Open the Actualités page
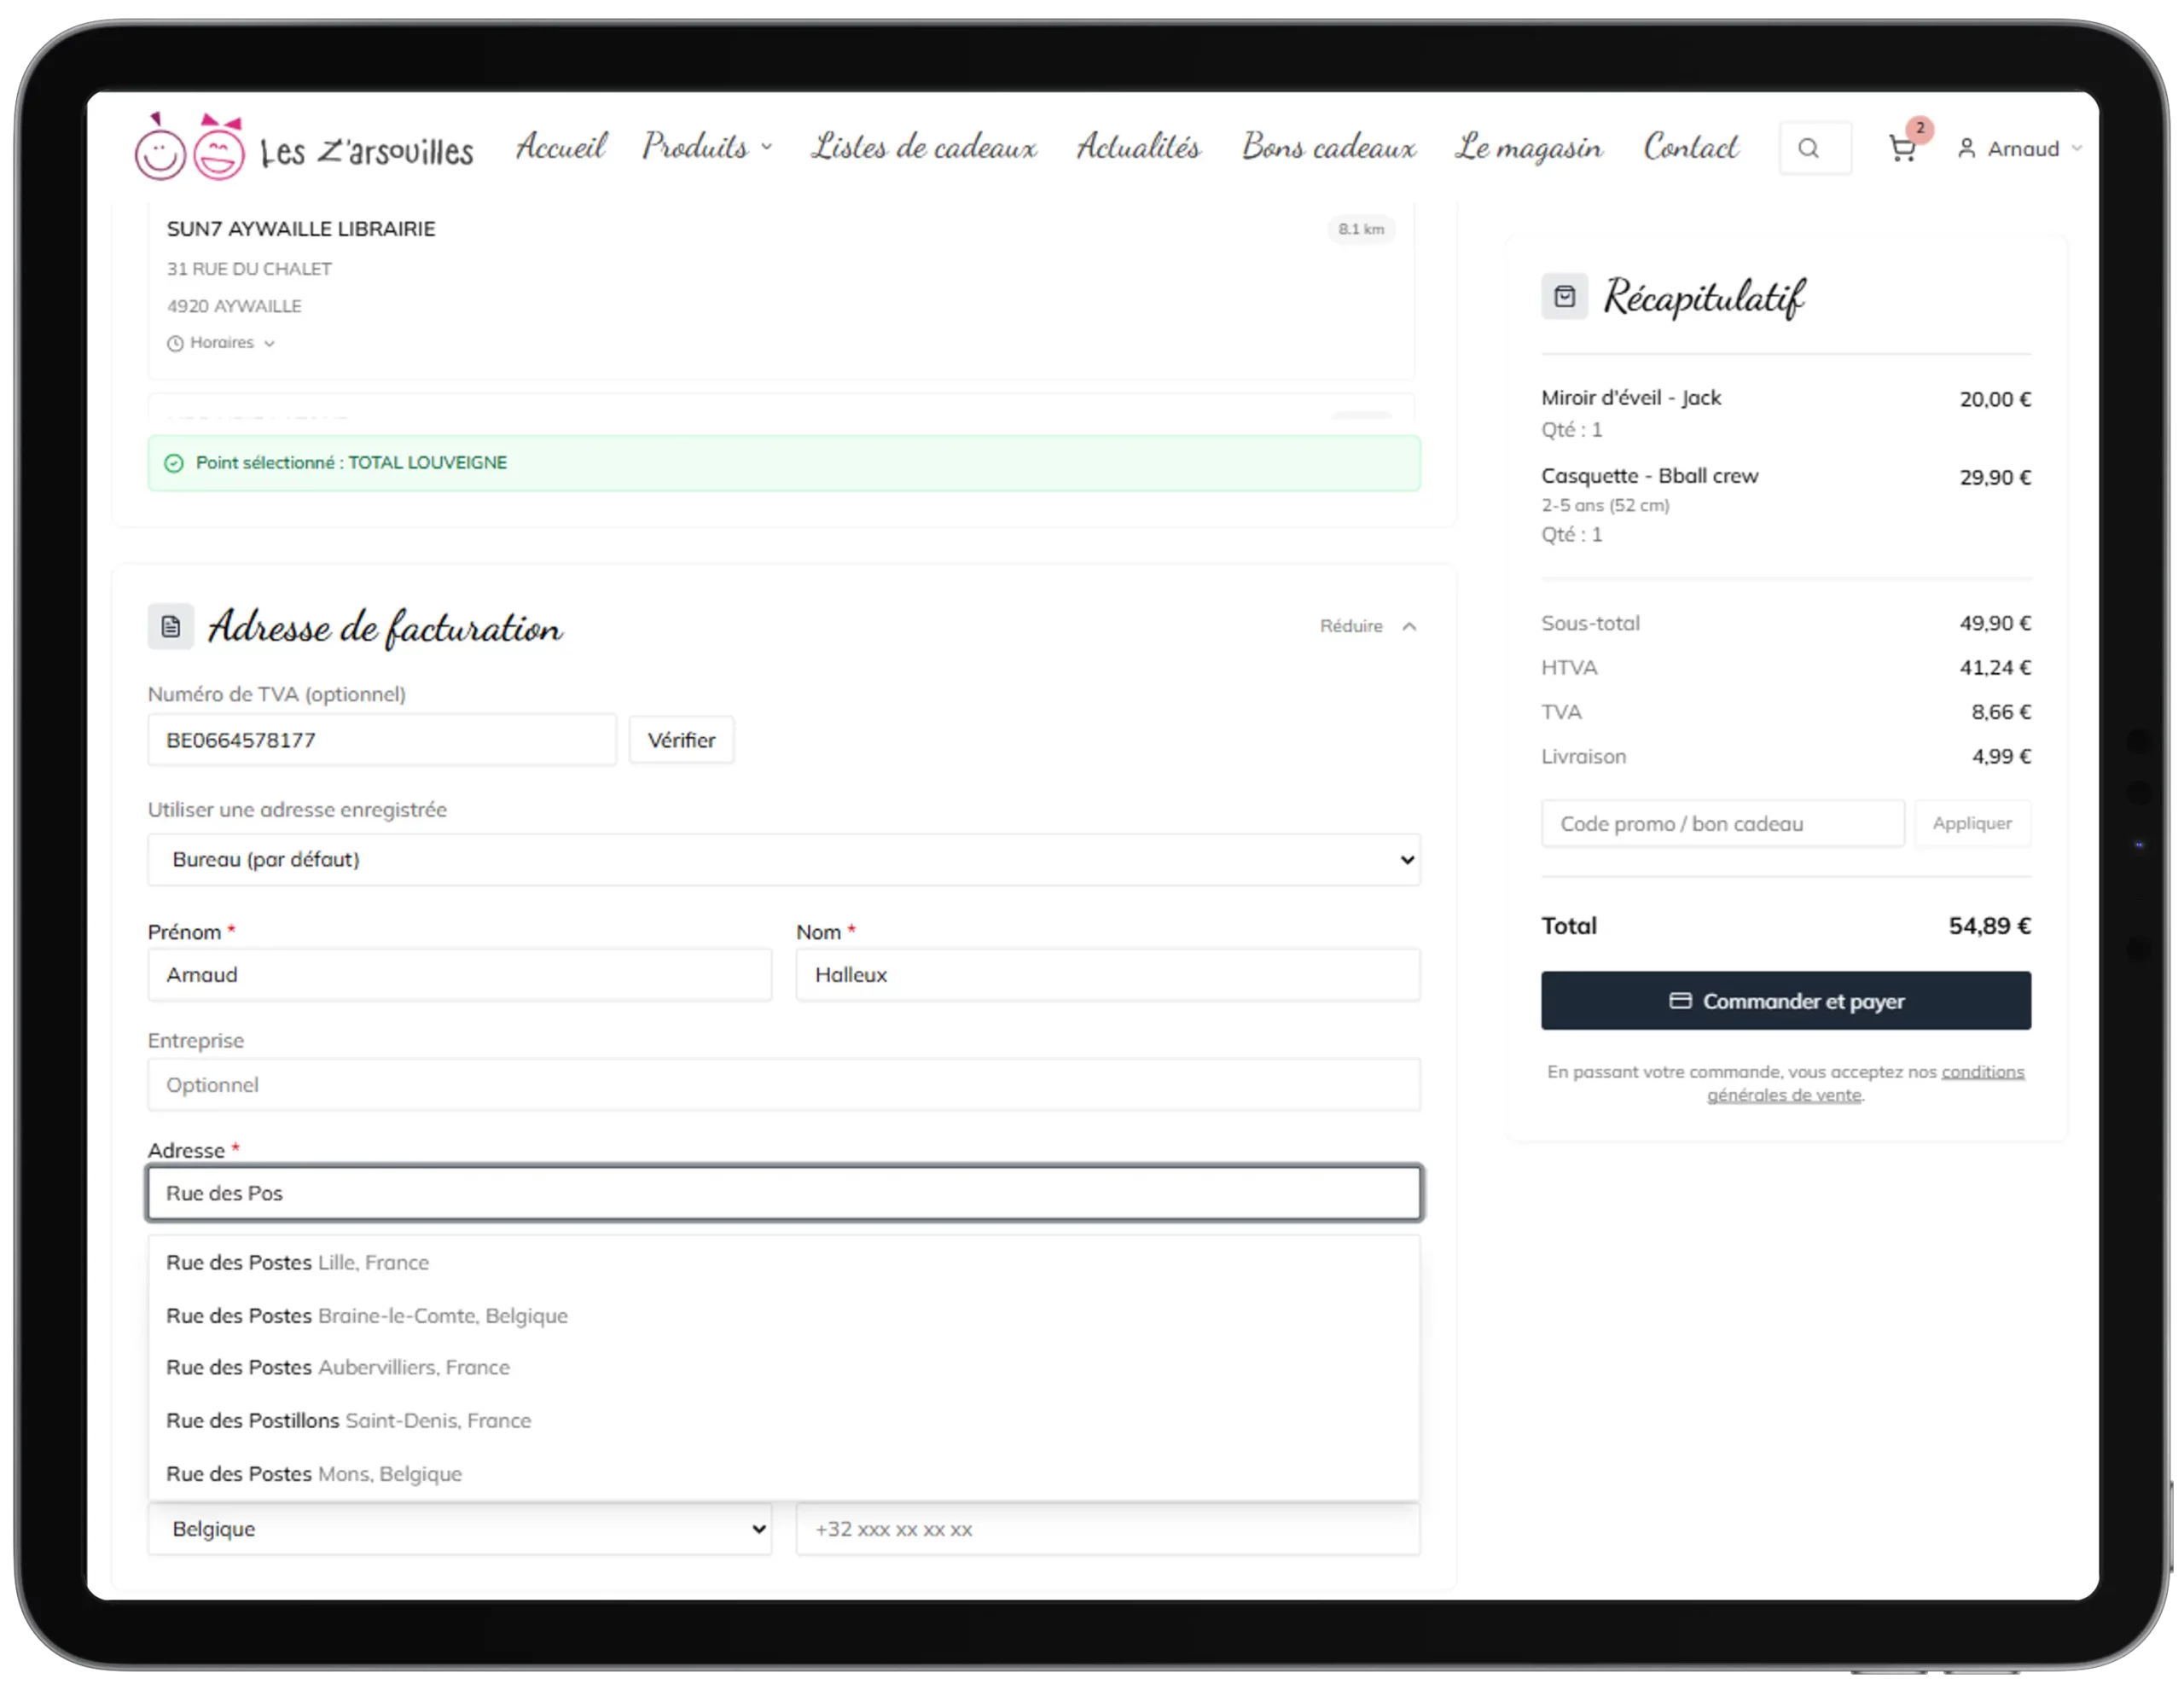The height and width of the screenshot is (1690, 2184). pyautogui.click(x=1139, y=147)
